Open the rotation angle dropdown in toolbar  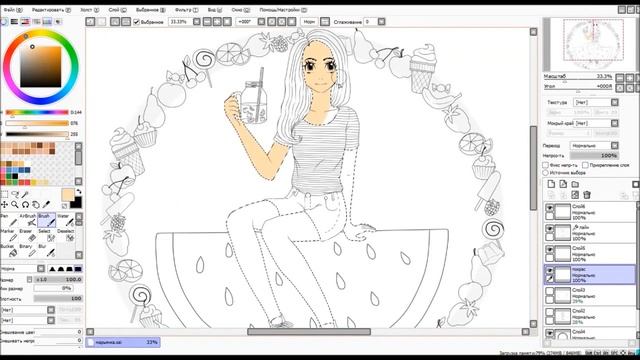pos(261,22)
